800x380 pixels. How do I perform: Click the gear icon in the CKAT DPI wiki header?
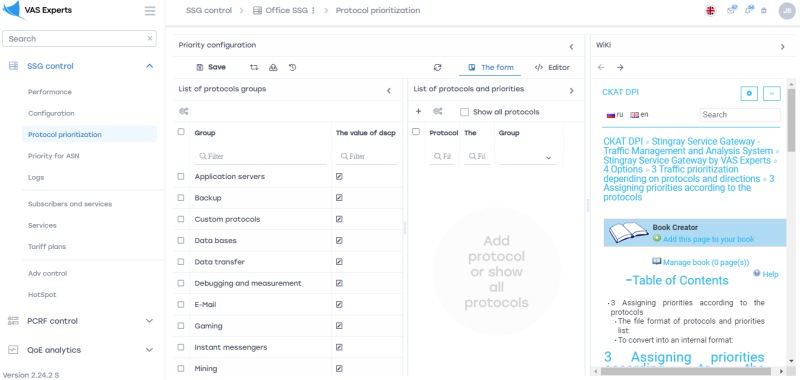(749, 93)
